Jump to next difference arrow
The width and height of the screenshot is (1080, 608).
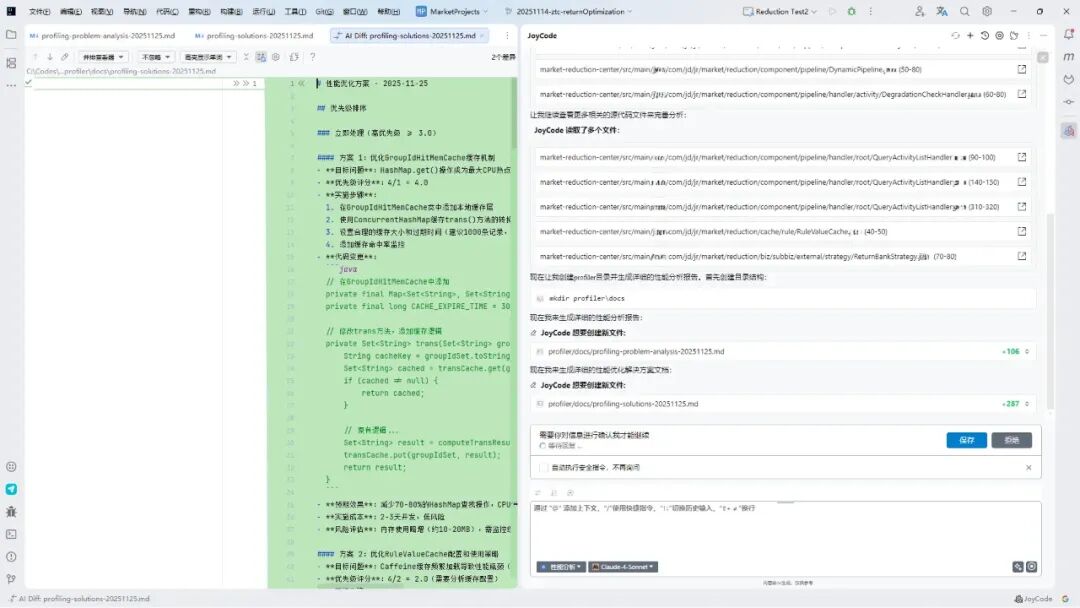[50, 57]
